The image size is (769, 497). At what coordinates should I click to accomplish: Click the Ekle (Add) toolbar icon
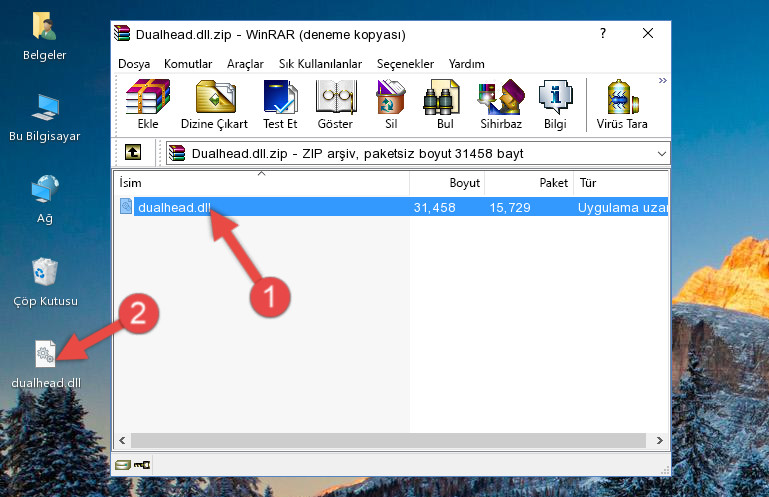click(148, 104)
